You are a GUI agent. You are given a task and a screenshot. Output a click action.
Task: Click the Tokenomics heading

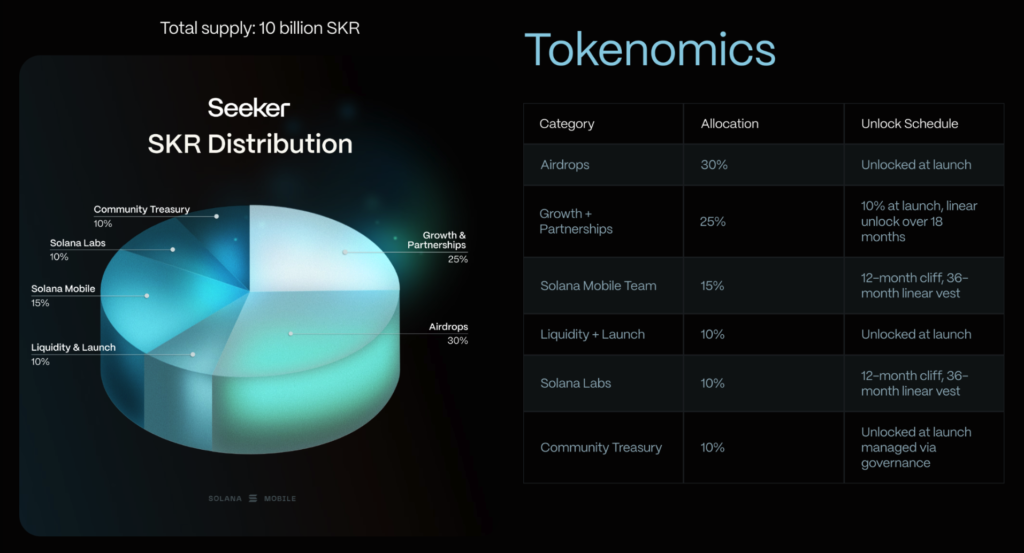coord(649,49)
